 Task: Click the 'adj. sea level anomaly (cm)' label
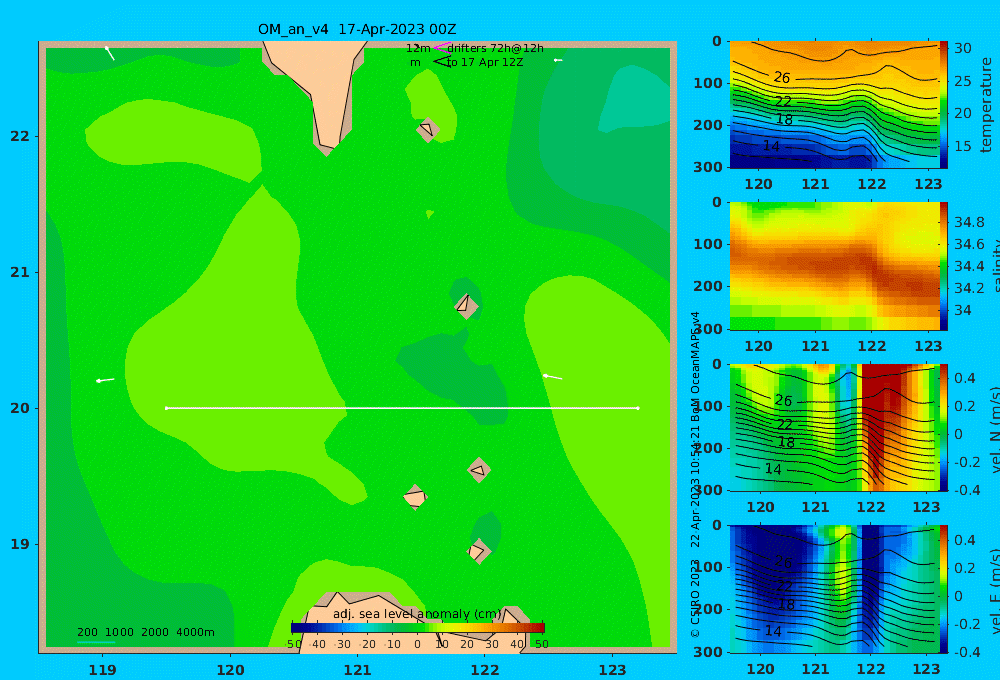tap(417, 614)
